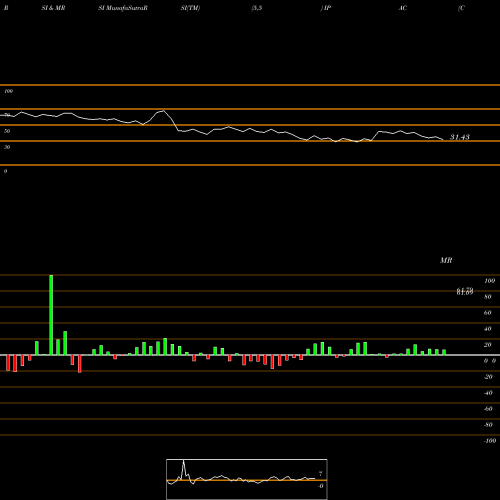Click the 'SI MunafaSutraR' header text
The width and height of the screenshot is (500, 500).
pyautogui.click(x=123, y=8)
